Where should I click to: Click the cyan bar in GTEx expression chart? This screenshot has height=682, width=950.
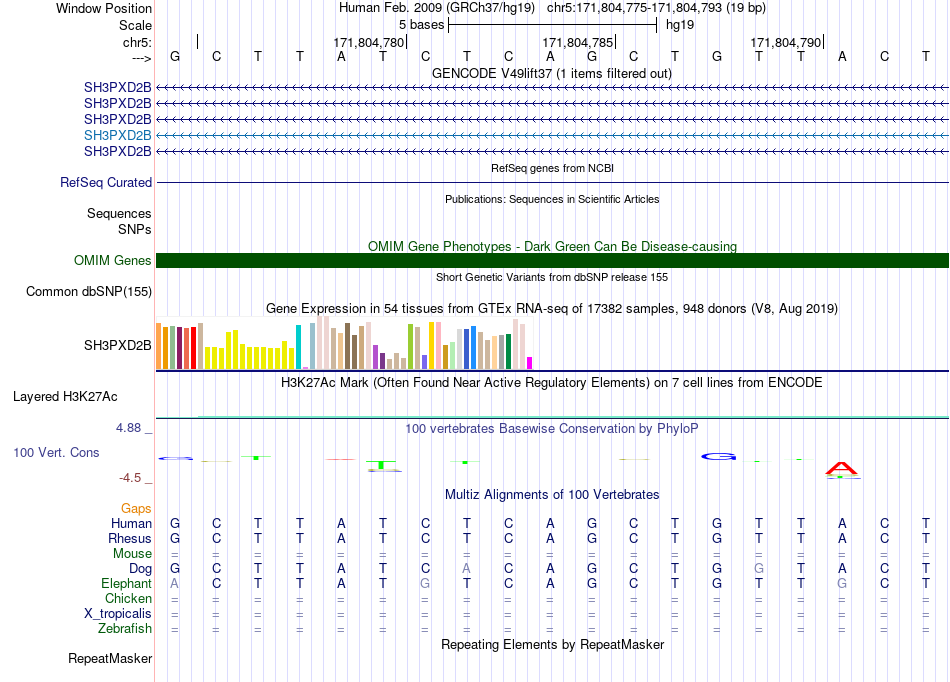click(x=298, y=347)
